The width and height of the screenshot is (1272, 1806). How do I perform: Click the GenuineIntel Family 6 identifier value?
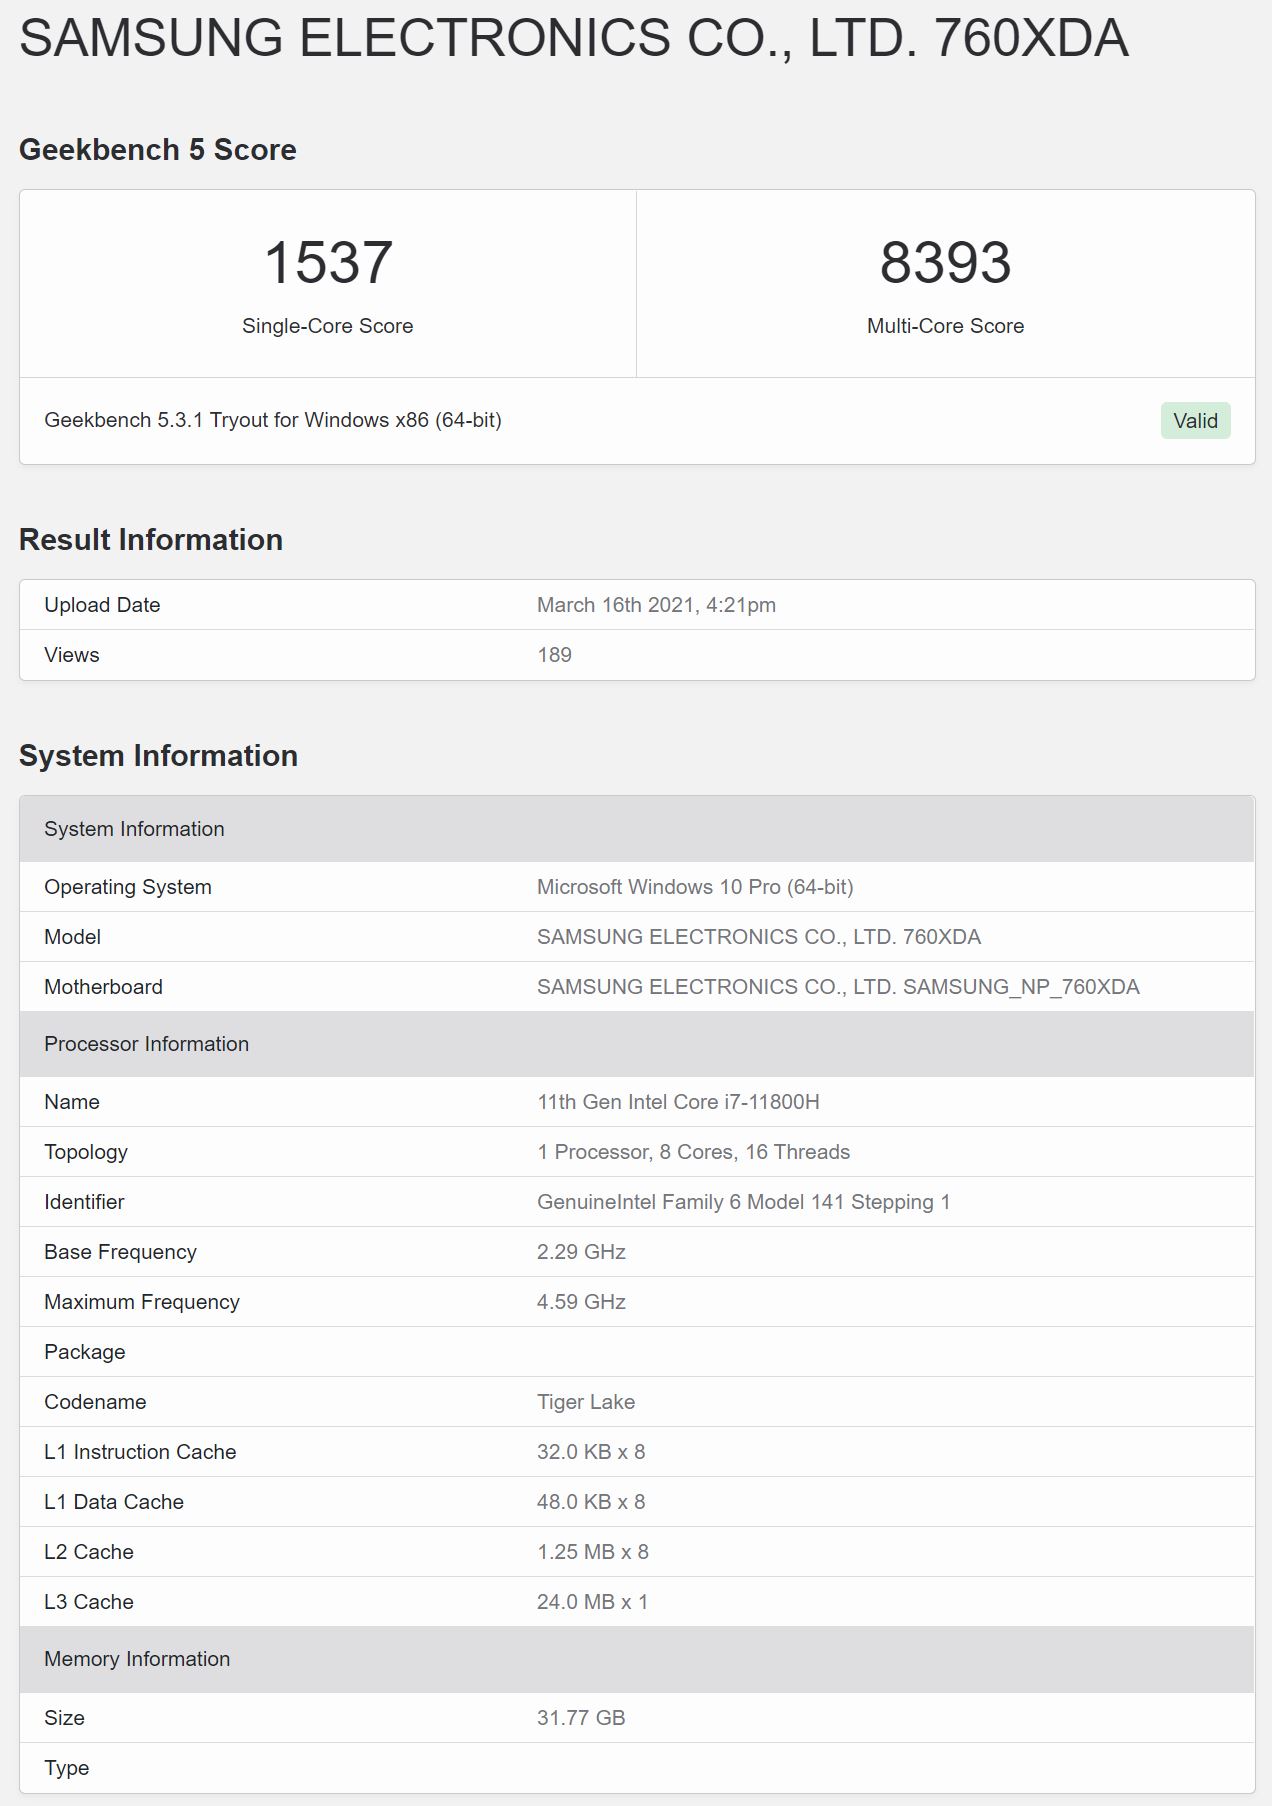coord(743,1202)
